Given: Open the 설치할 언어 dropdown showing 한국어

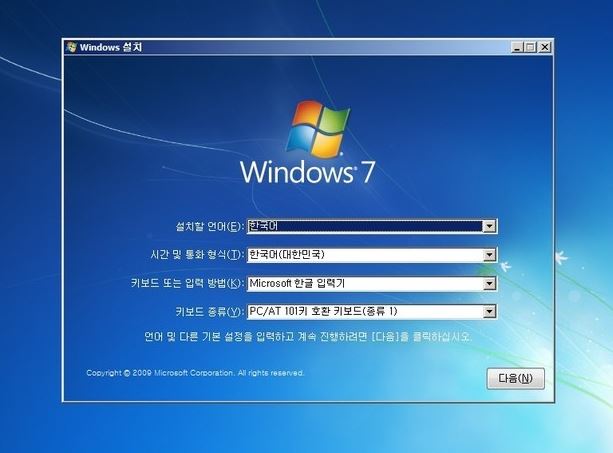Looking at the screenshot, I should click(372, 226).
